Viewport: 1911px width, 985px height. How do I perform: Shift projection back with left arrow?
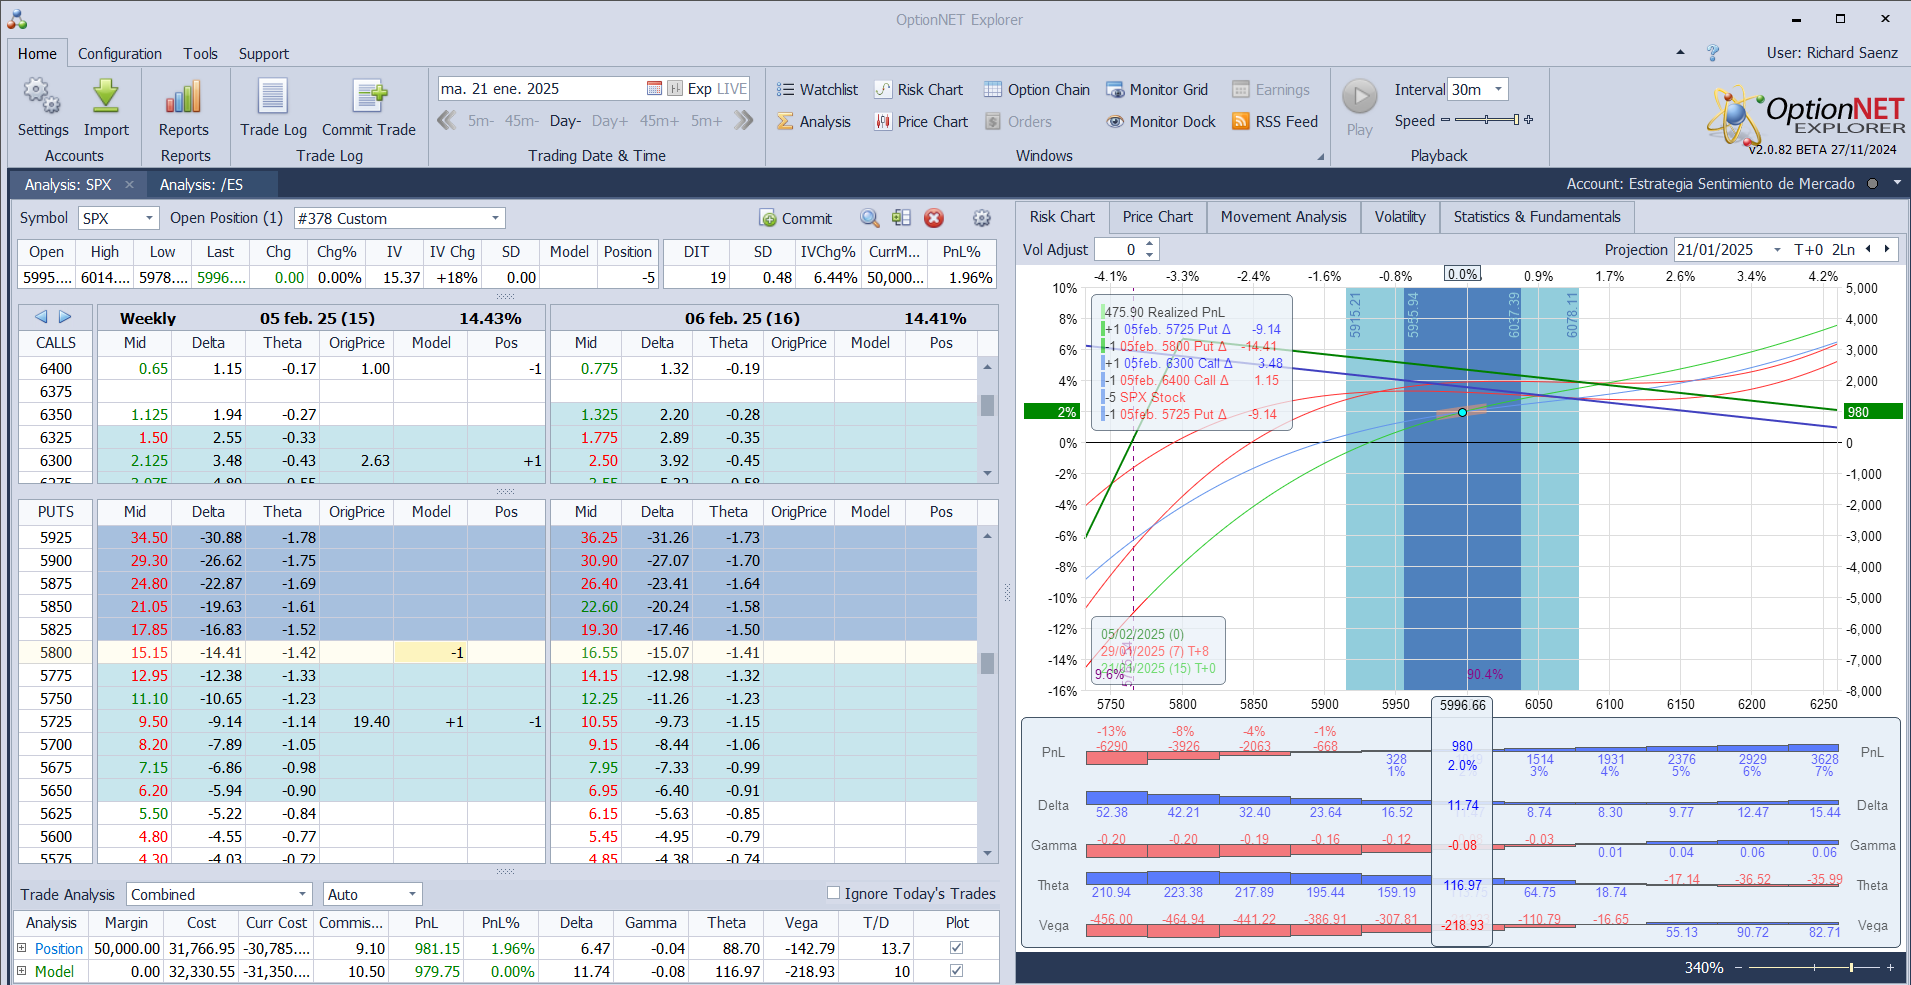point(1868,249)
